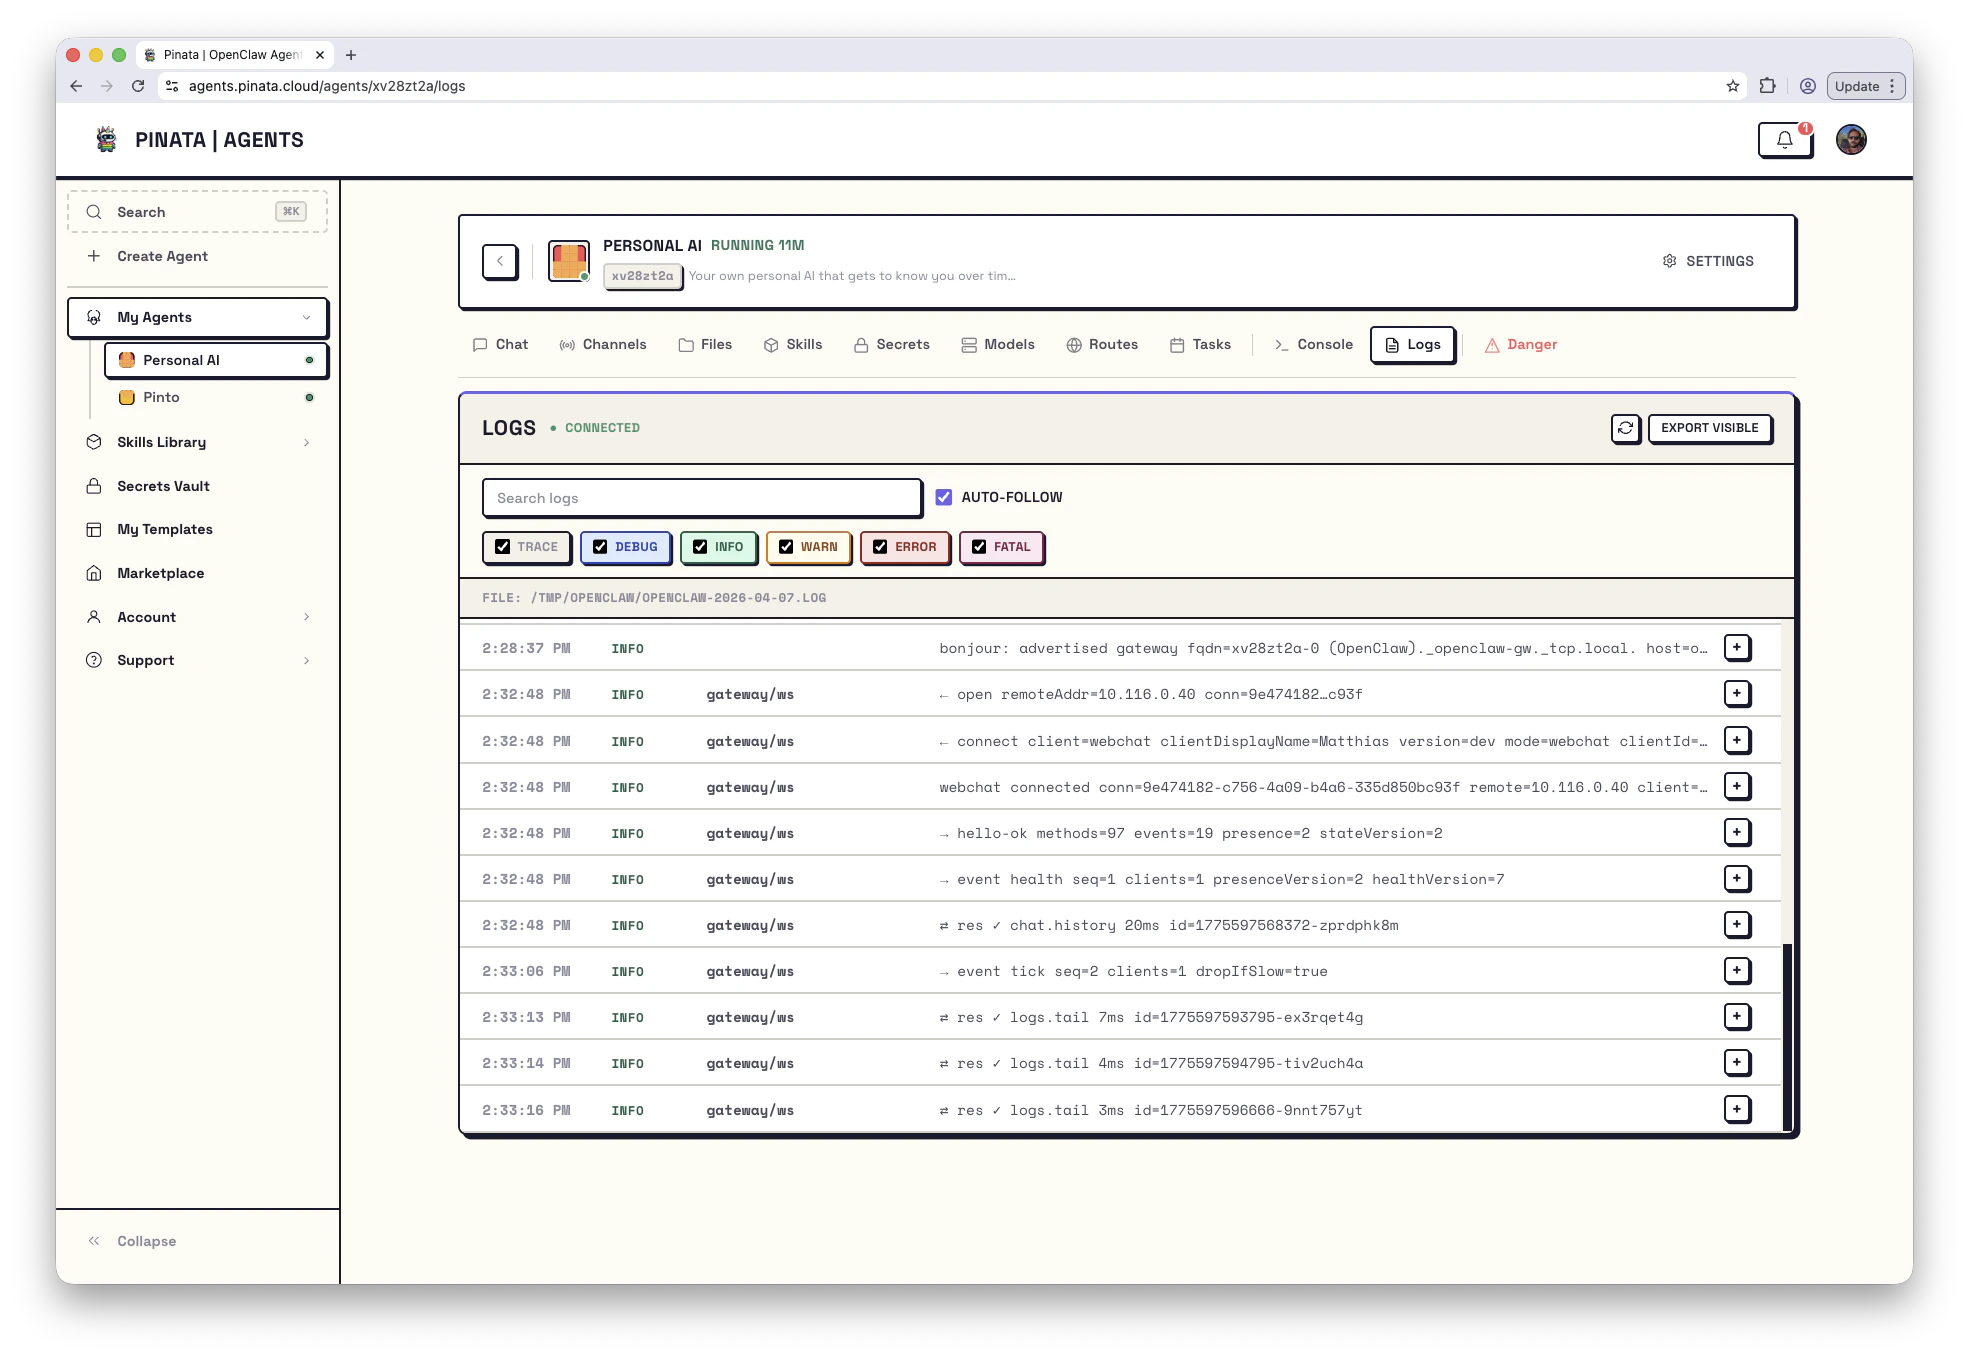This screenshot has height=1358, width=1969.
Task: Click the Marketplace sidebar icon
Action: [94, 573]
